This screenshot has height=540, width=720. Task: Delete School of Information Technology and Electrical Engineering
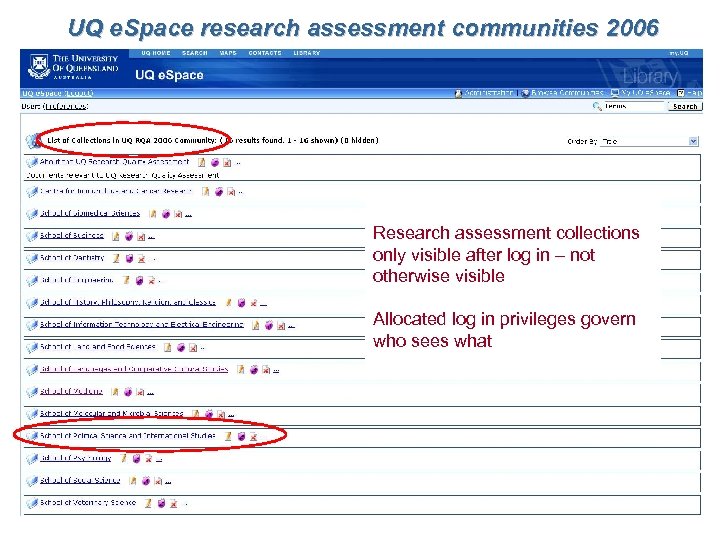281,326
